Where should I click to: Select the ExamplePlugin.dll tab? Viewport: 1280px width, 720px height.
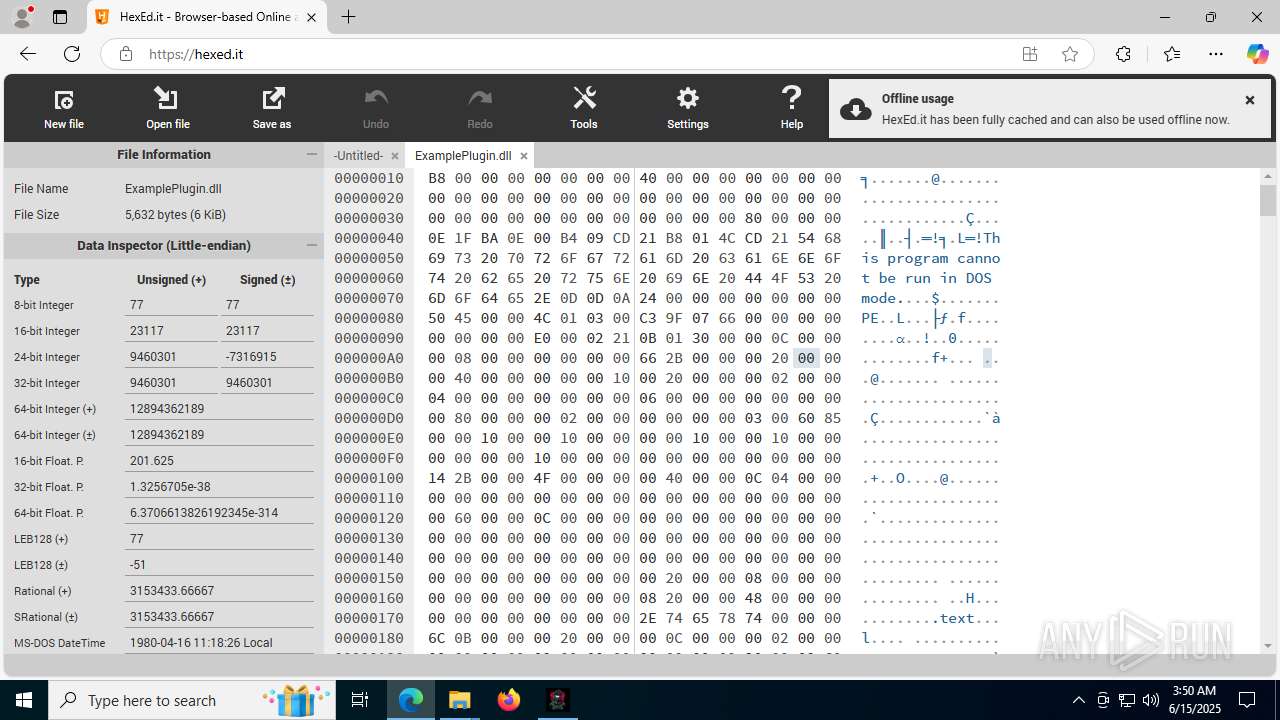tap(463, 156)
